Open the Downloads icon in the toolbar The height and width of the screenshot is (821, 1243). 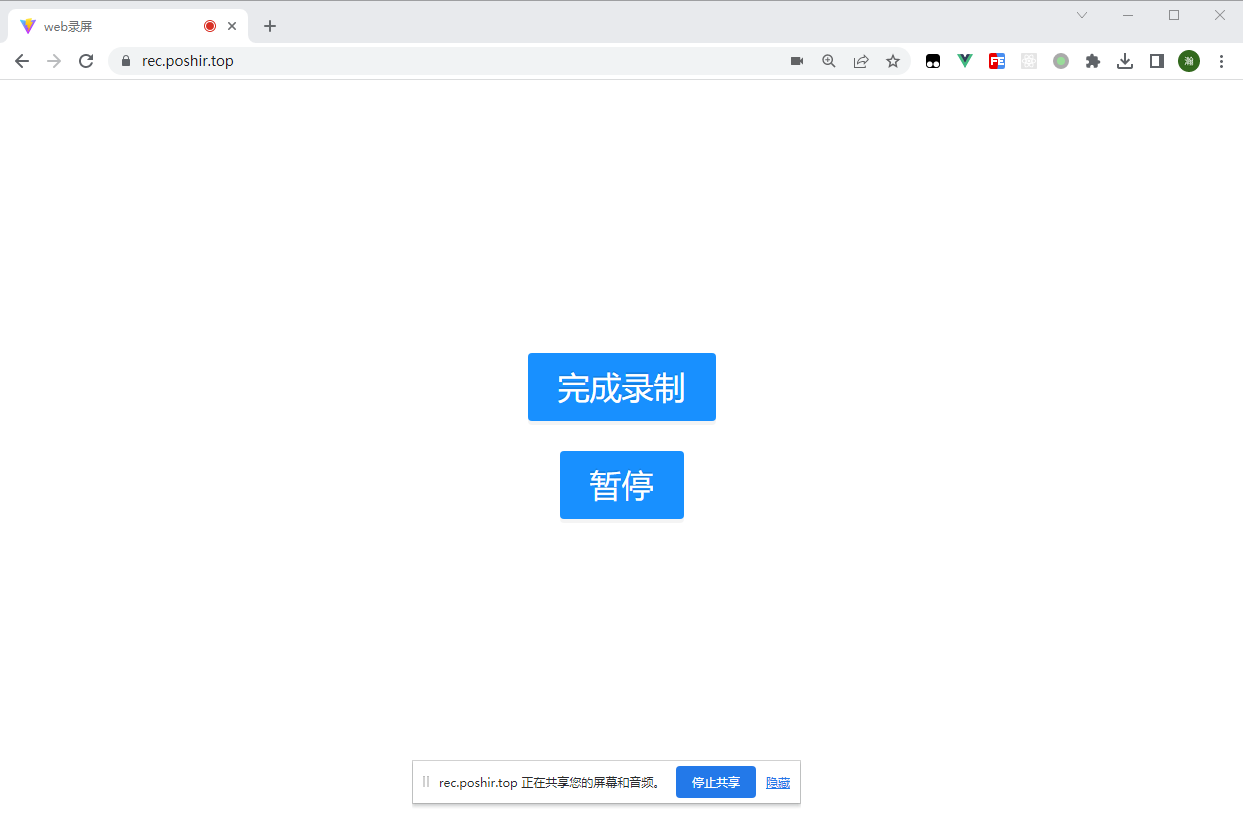tap(1124, 61)
